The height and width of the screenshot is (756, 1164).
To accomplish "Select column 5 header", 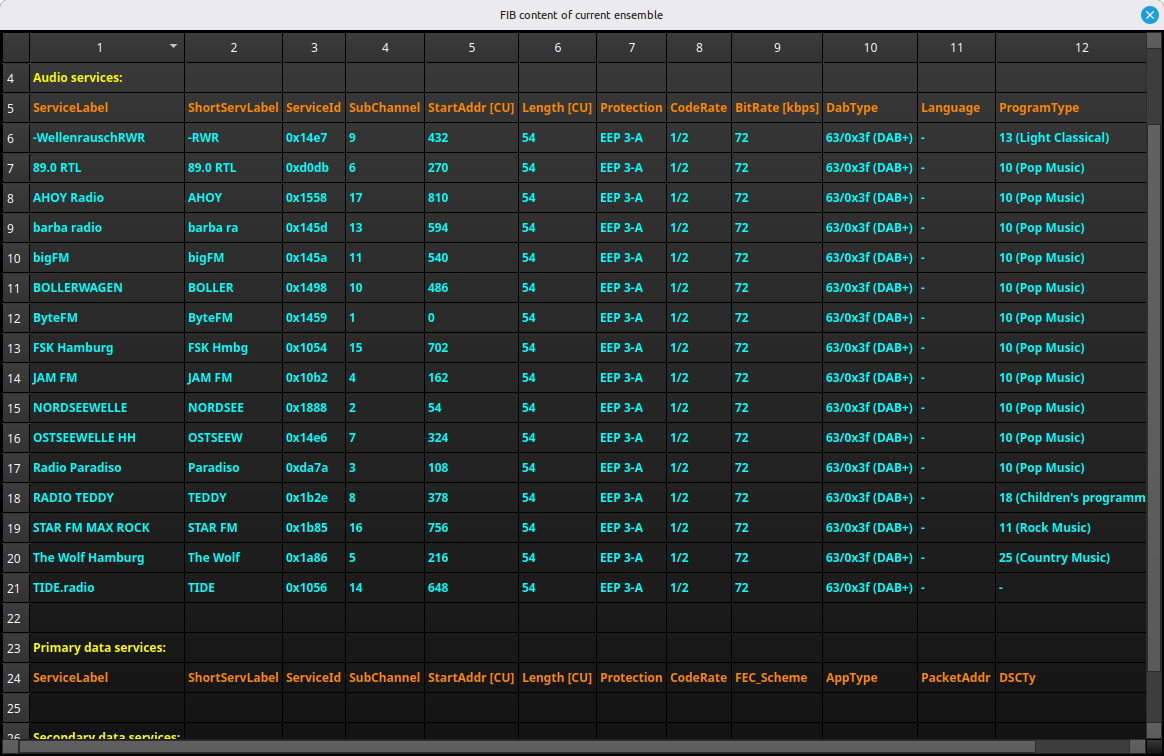I will coord(471,47).
